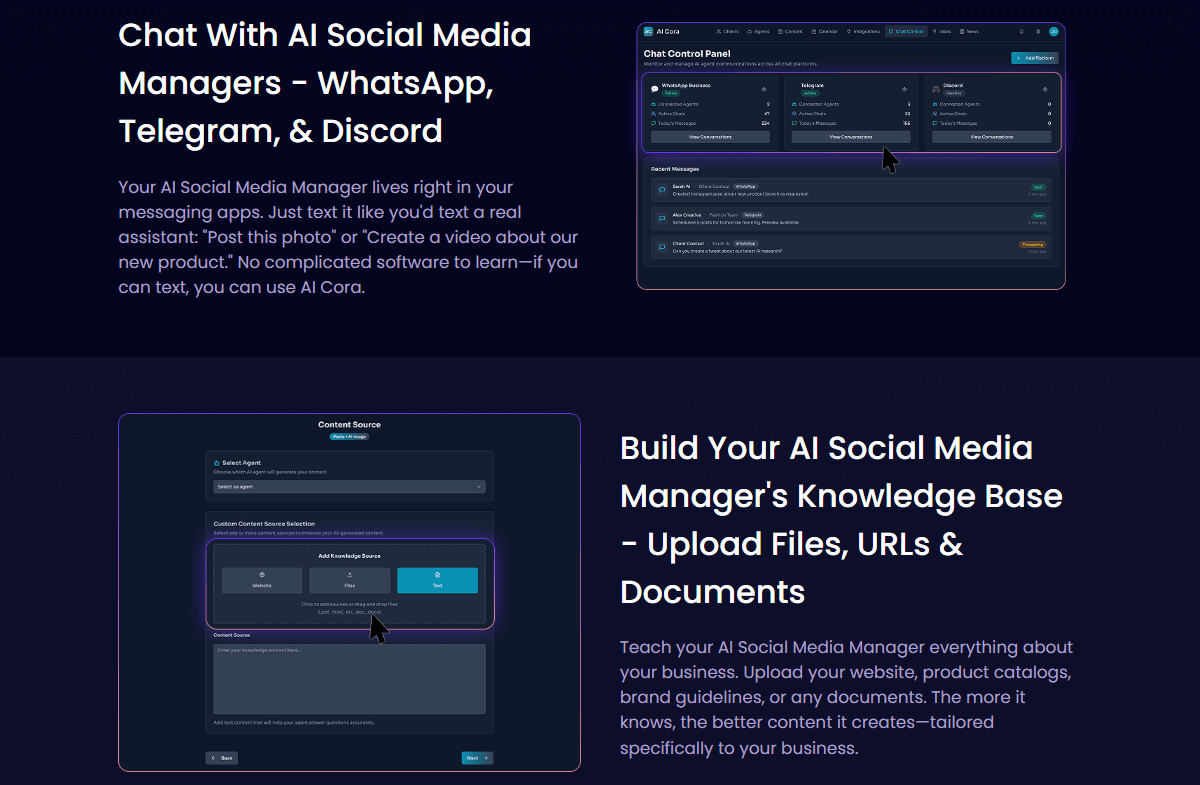The image size is (1200, 785).
Task: Open WhatsApp Business card settings icon
Action: (763, 89)
